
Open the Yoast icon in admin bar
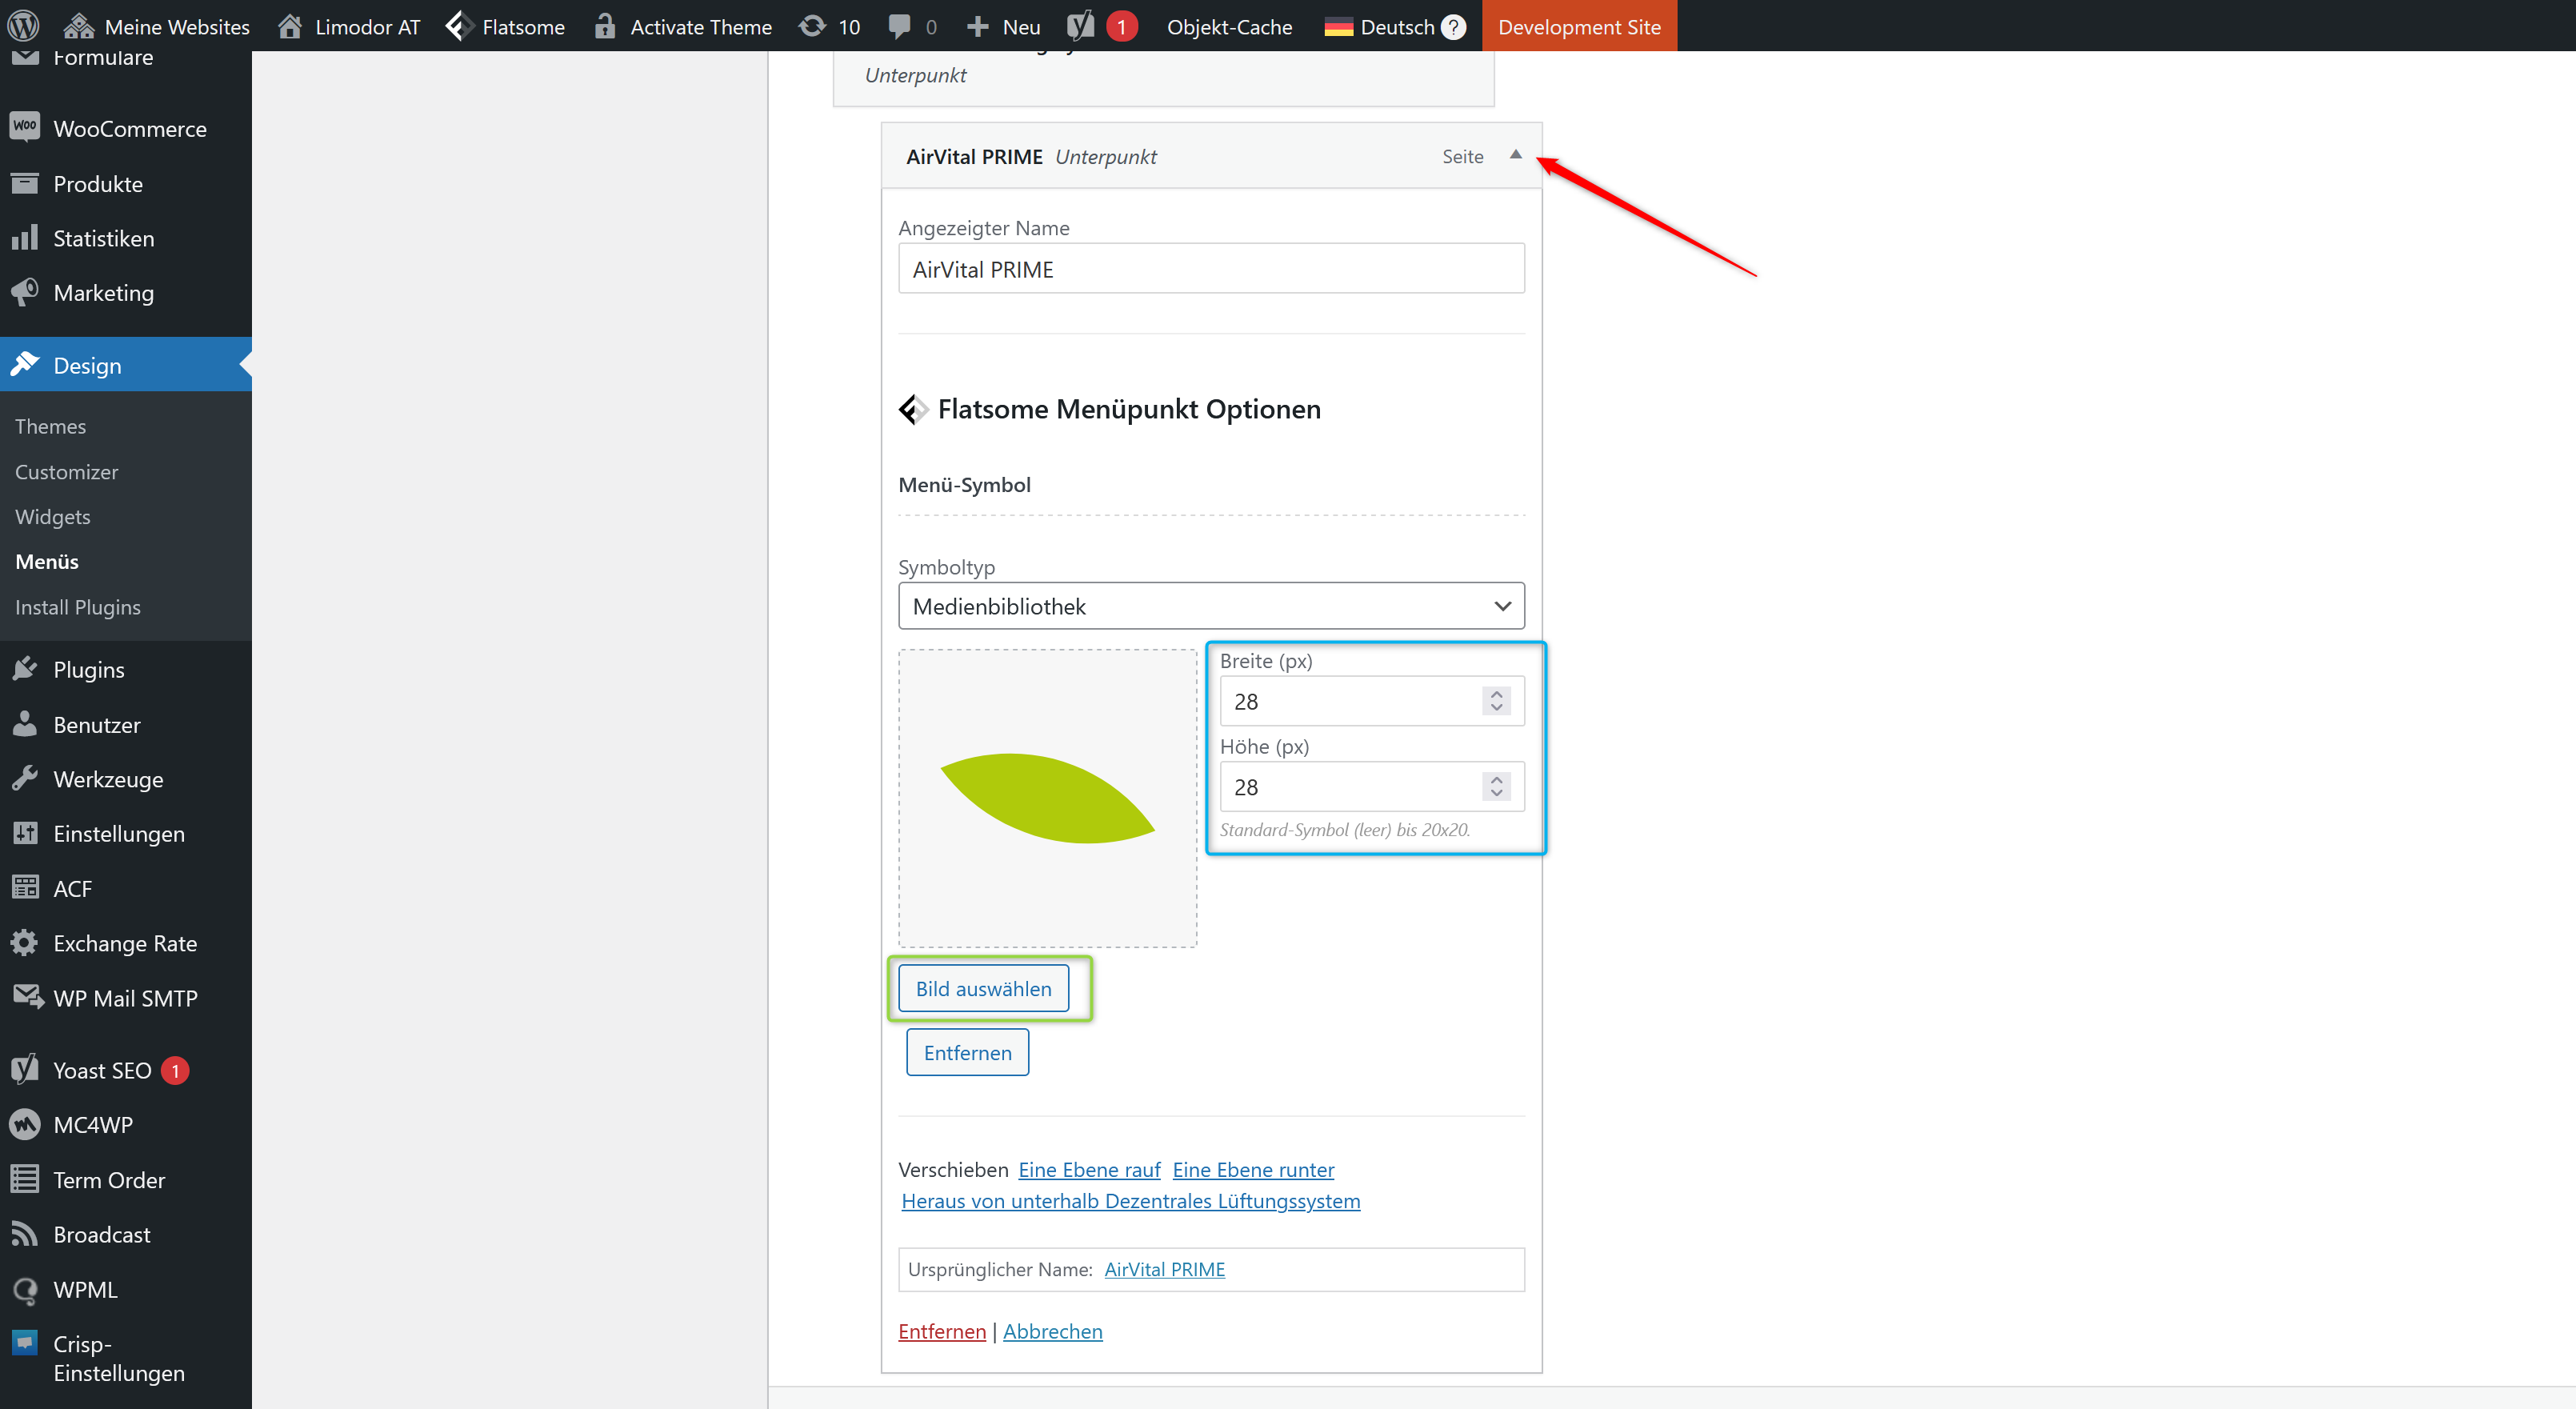(1080, 26)
